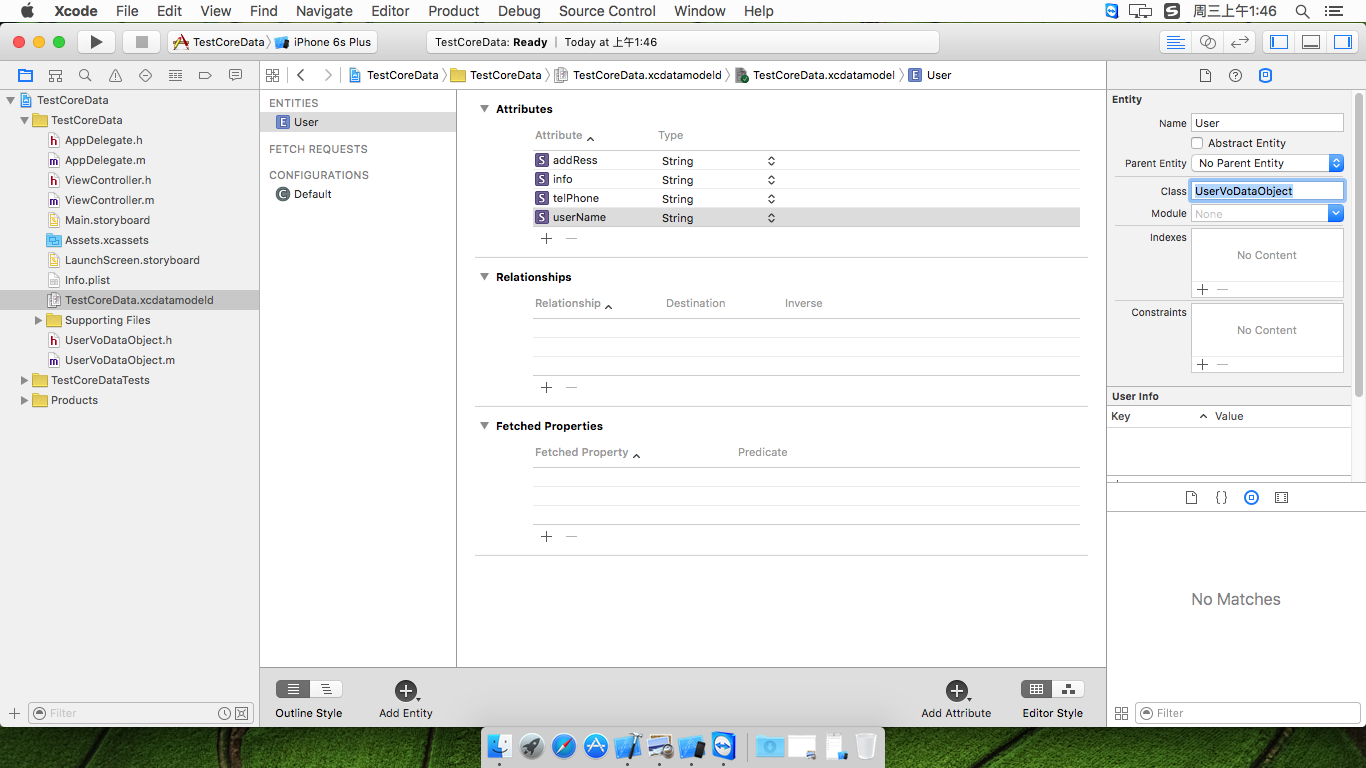
Task: Show the Issue navigator
Action: coord(115,75)
